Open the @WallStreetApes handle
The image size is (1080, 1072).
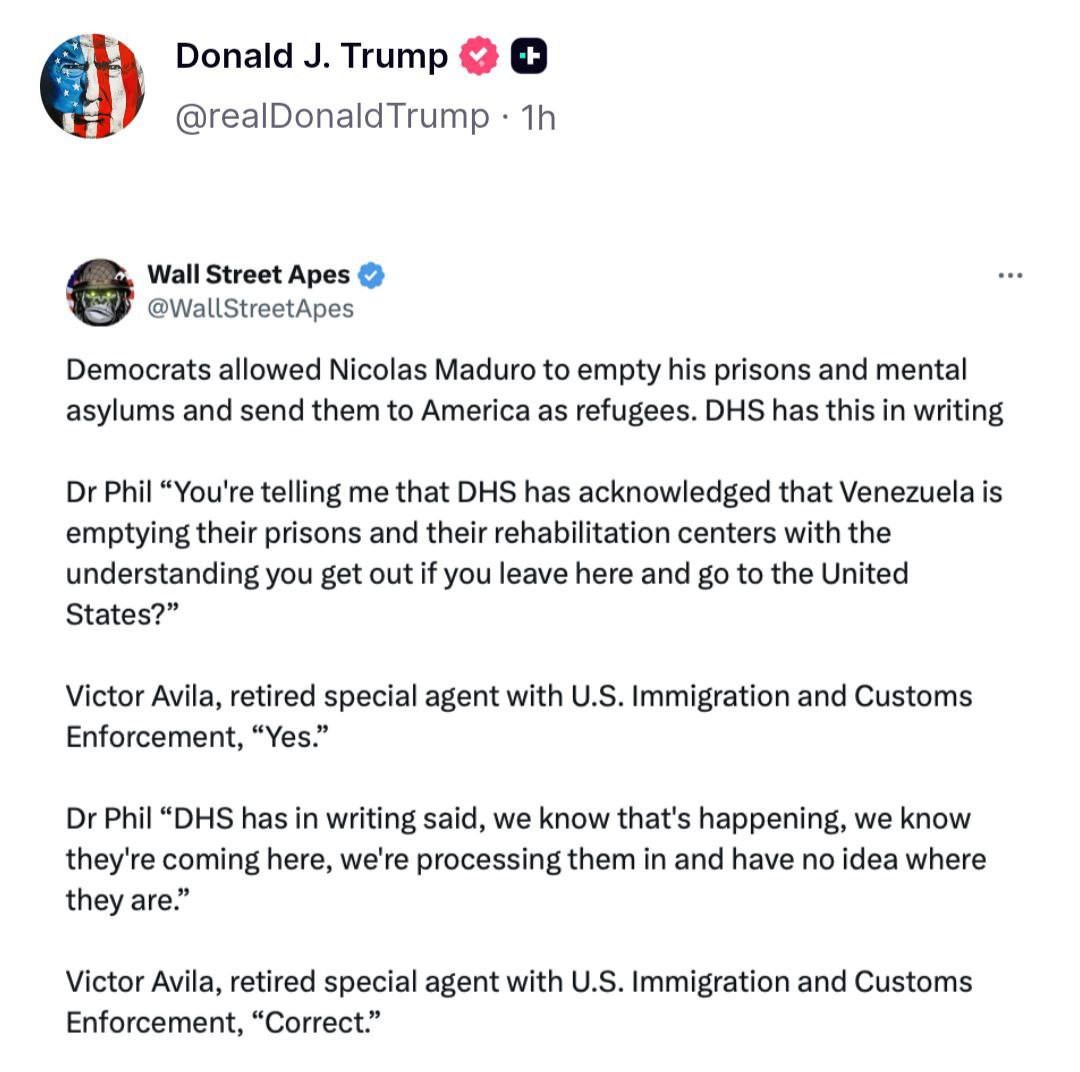point(250,308)
